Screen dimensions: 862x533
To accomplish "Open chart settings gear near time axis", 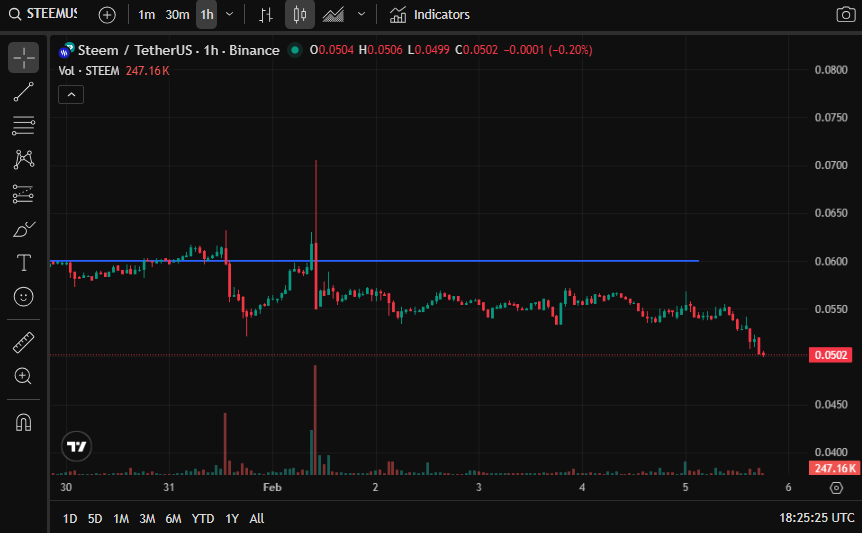I will pos(836,487).
